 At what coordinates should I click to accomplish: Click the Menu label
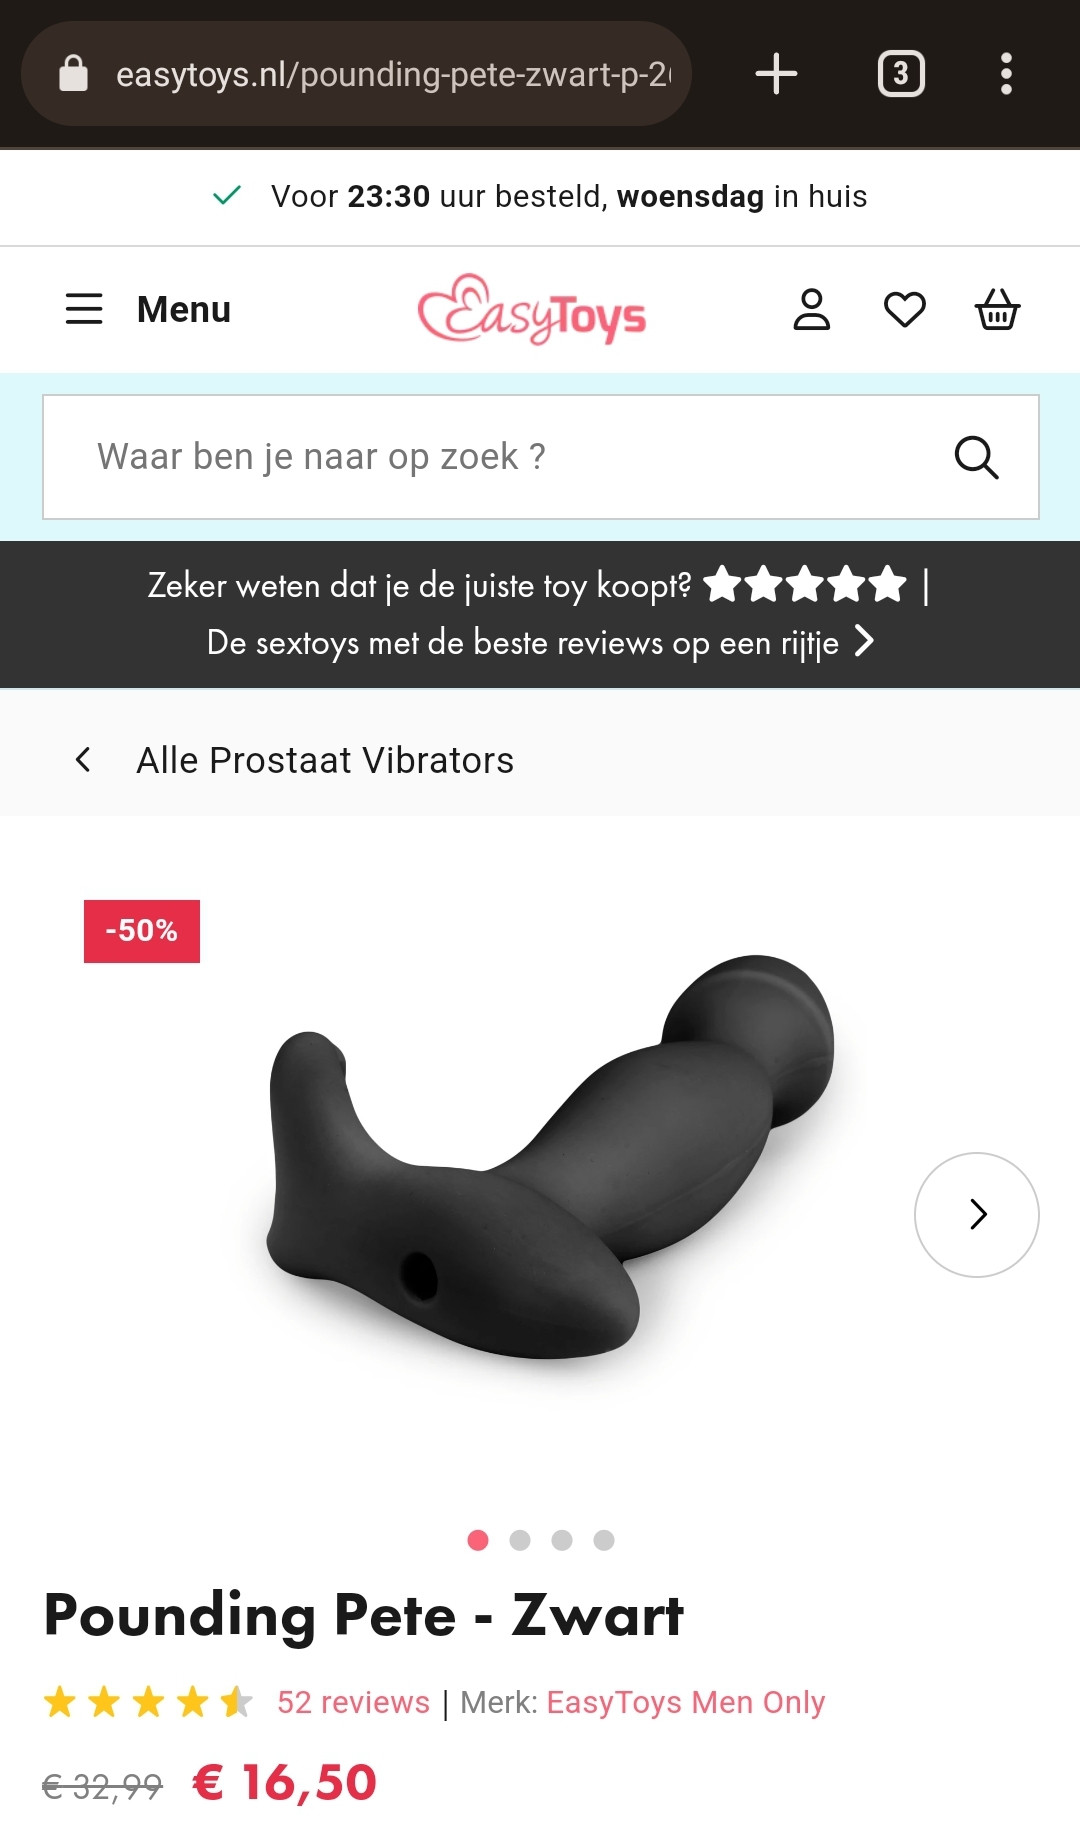pyautogui.click(x=184, y=309)
